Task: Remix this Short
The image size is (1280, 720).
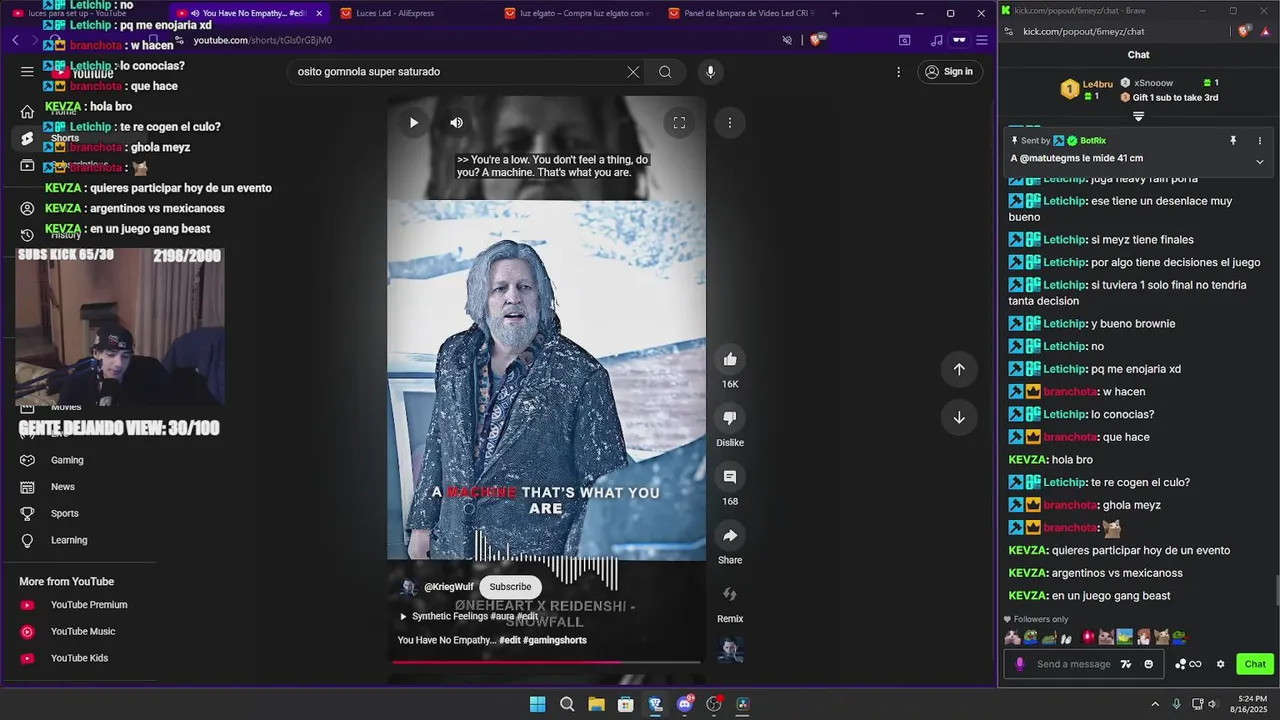Action: point(730,594)
